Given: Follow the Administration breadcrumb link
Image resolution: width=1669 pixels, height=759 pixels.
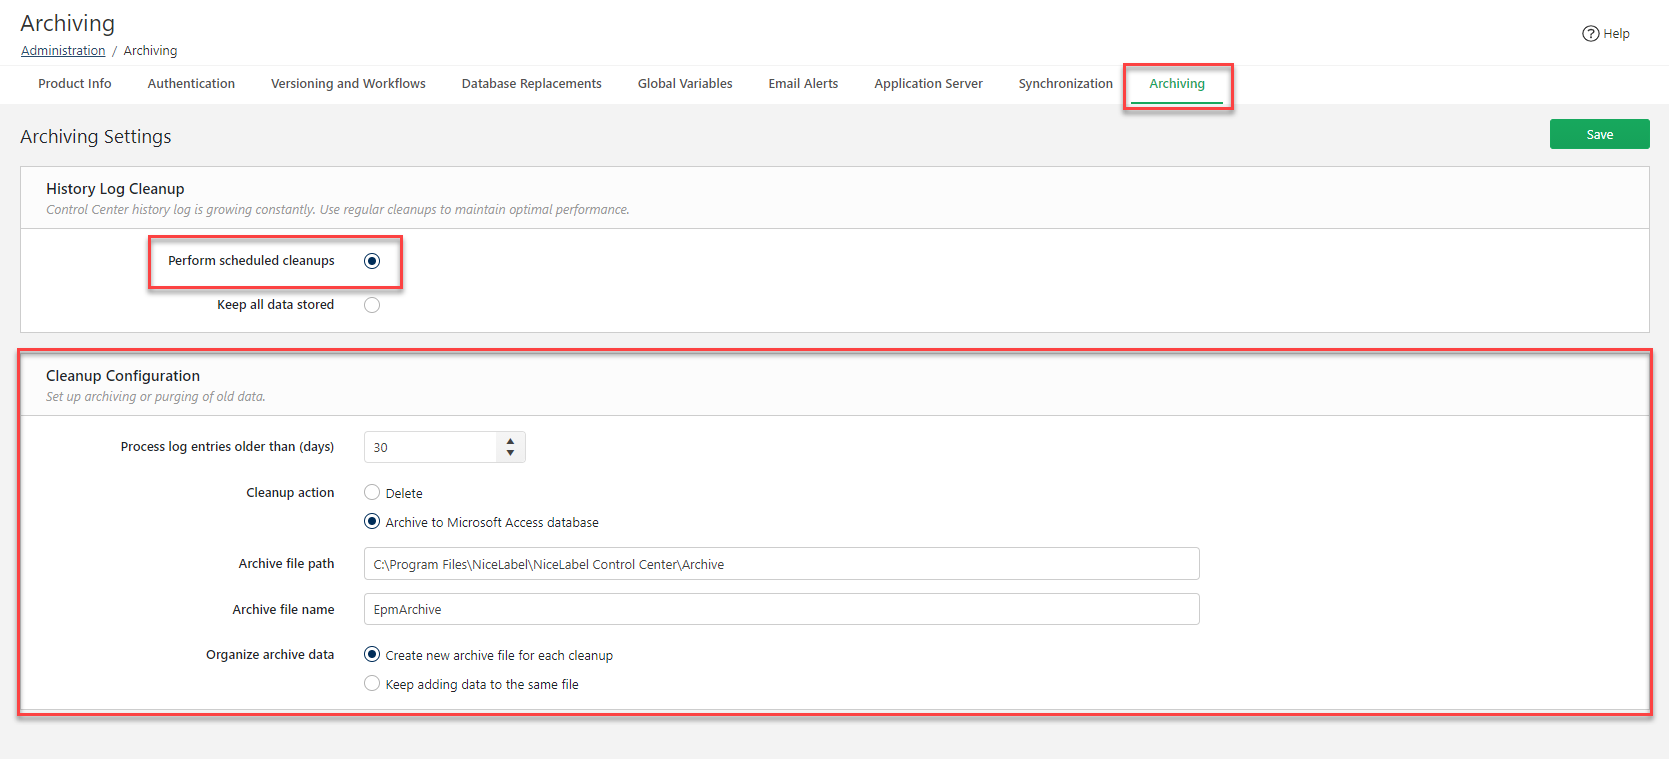Looking at the screenshot, I should pyautogui.click(x=63, y=51).
